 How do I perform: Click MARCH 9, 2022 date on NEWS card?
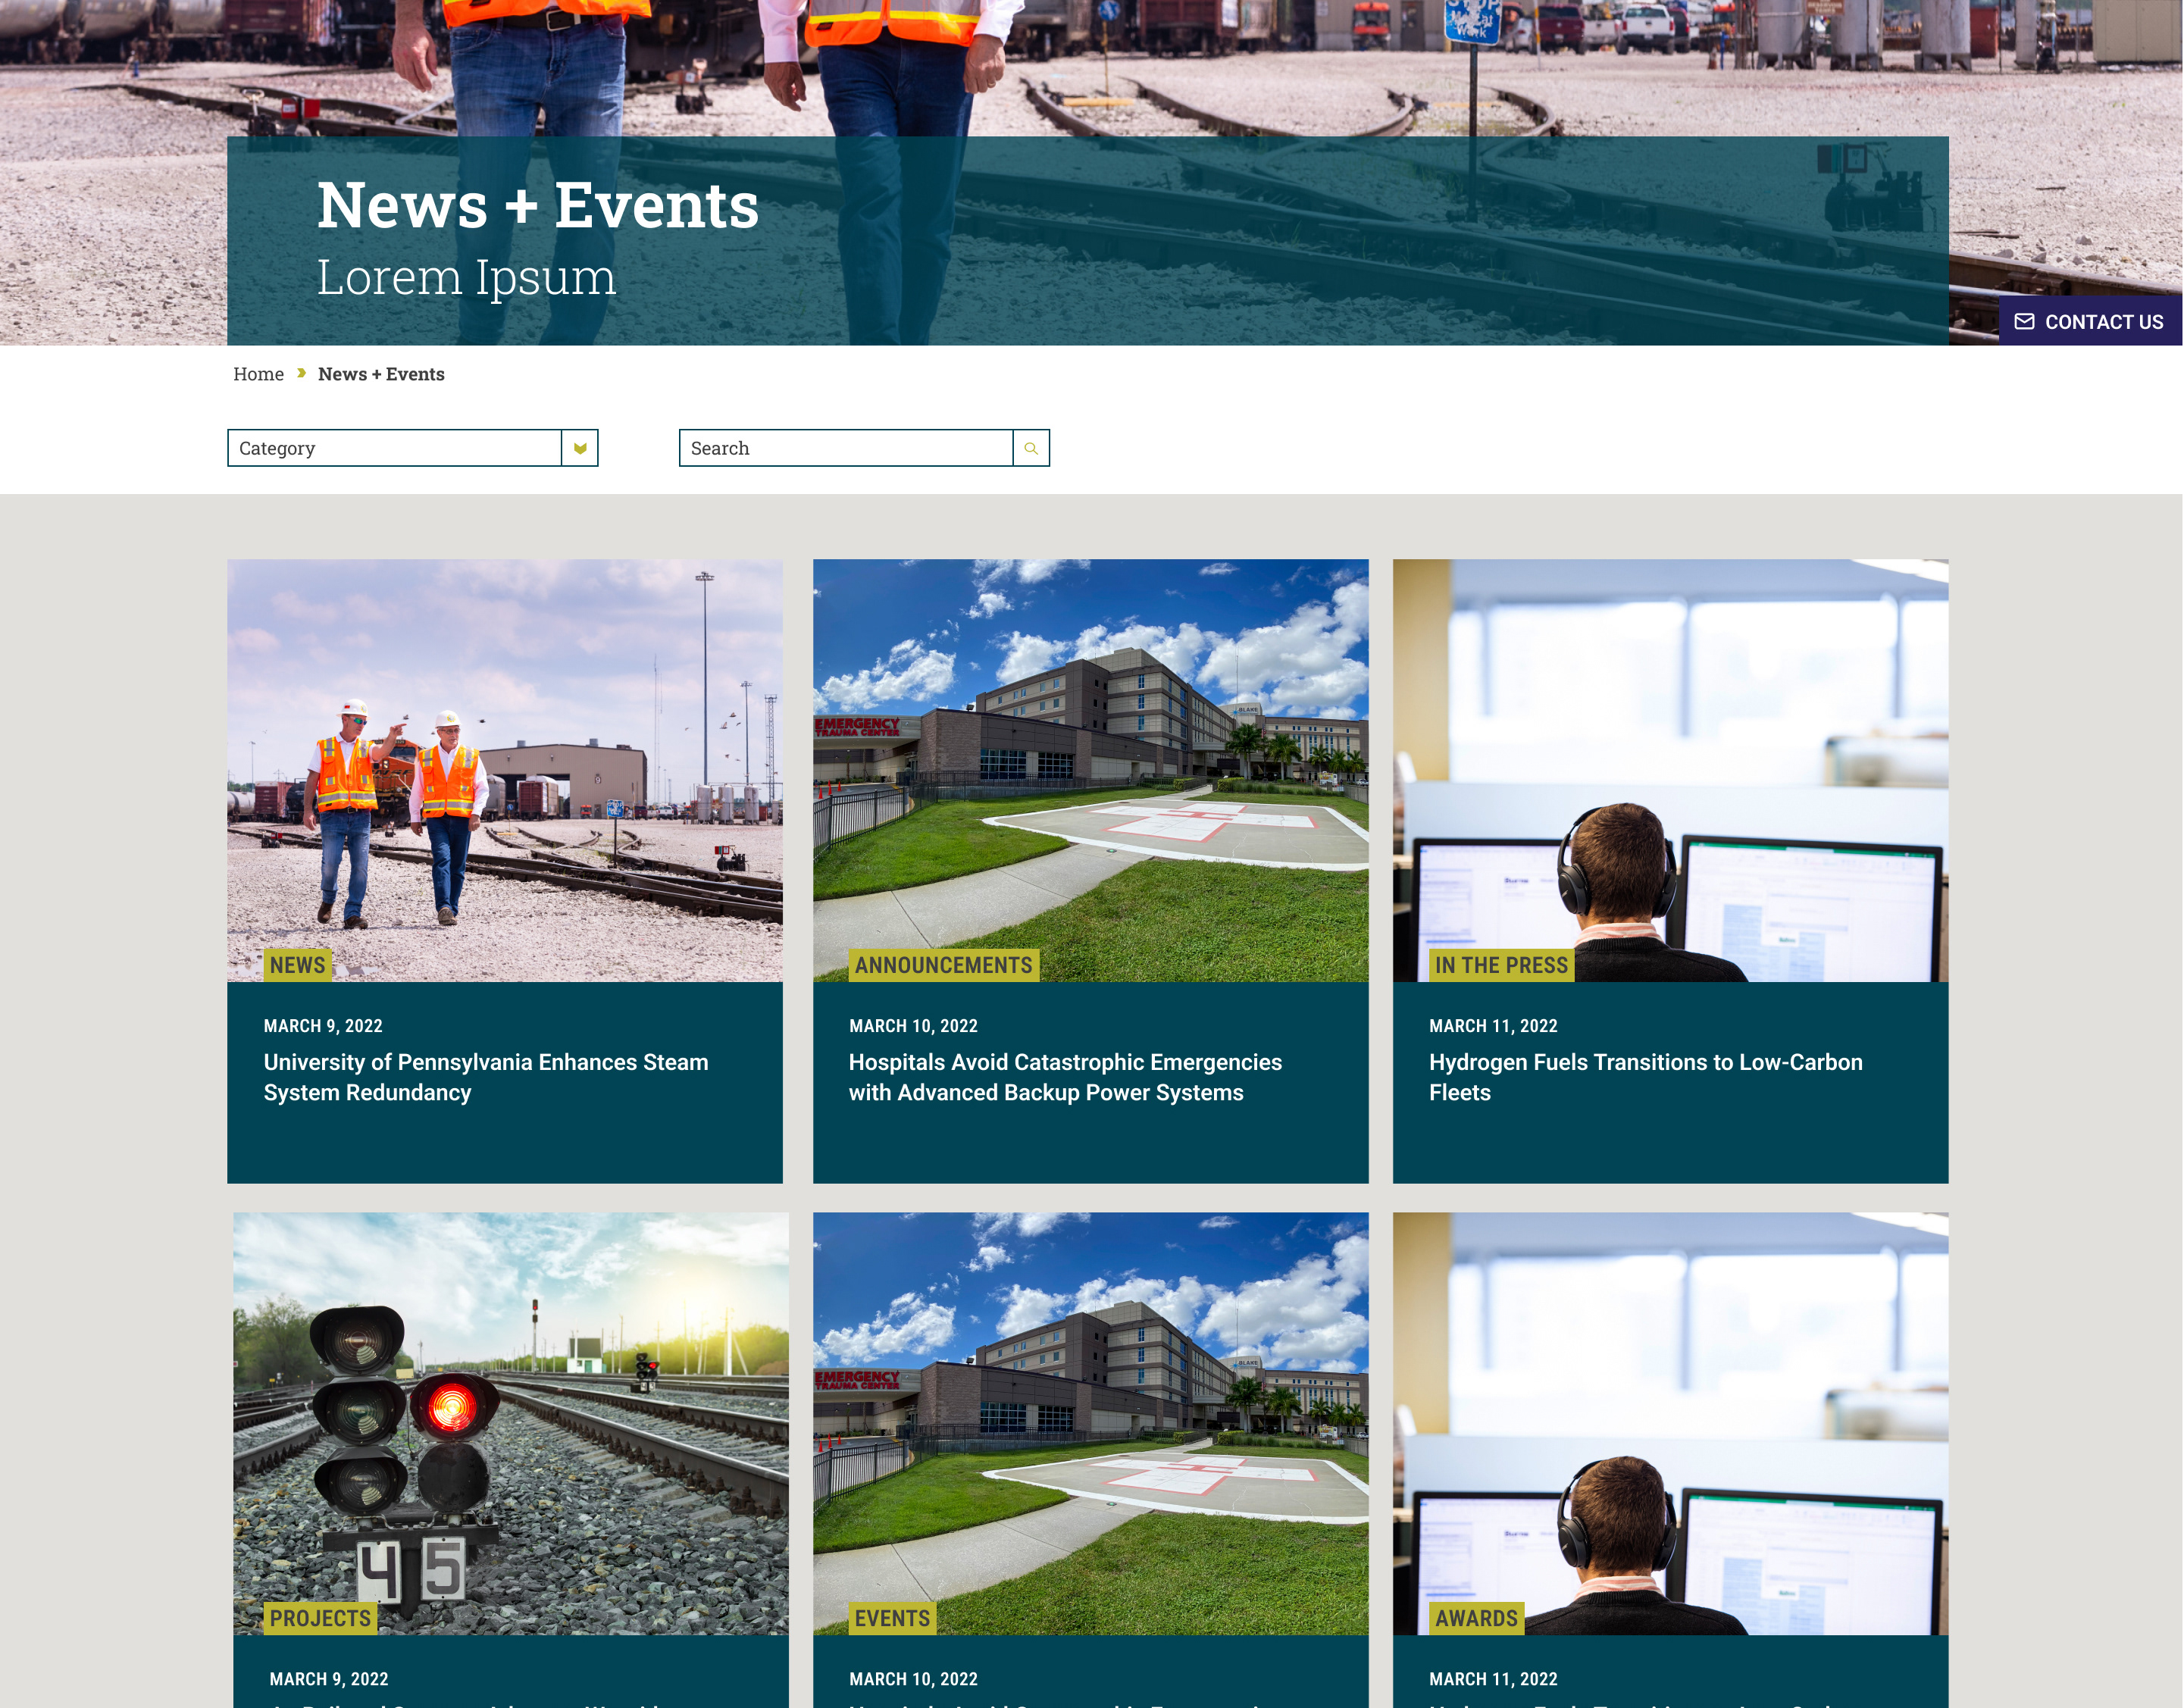point(323,1026)
